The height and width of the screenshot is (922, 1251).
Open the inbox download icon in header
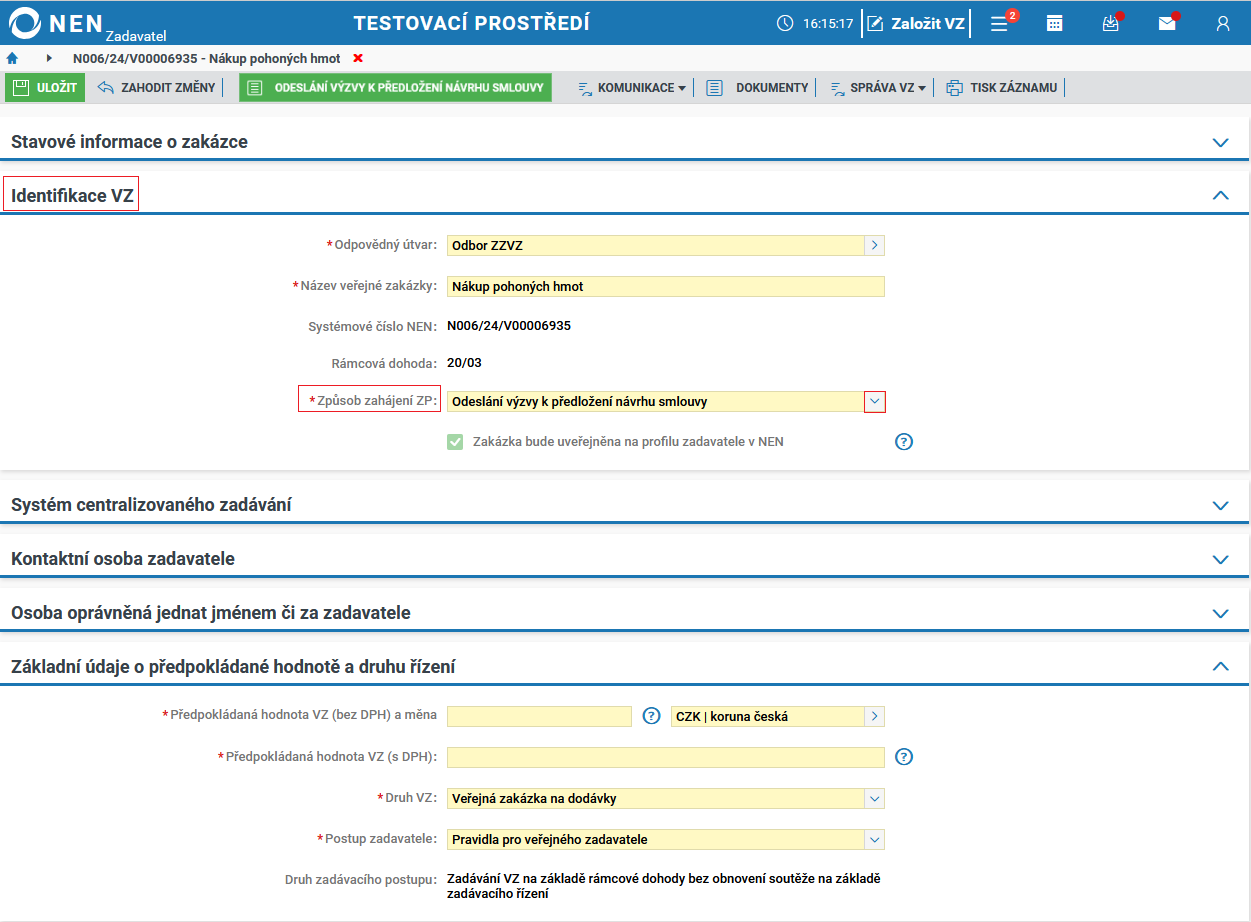(1111, 23)
